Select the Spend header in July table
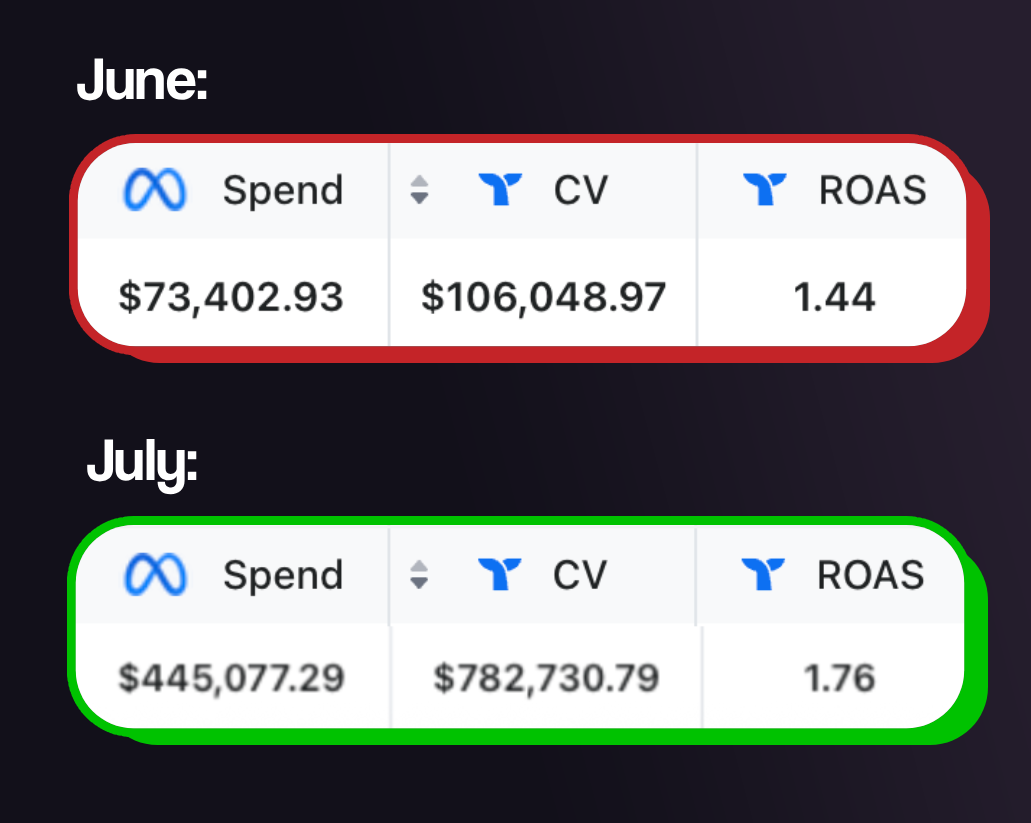The height and width of the screenshot is (823, 1031). point(282,574)
